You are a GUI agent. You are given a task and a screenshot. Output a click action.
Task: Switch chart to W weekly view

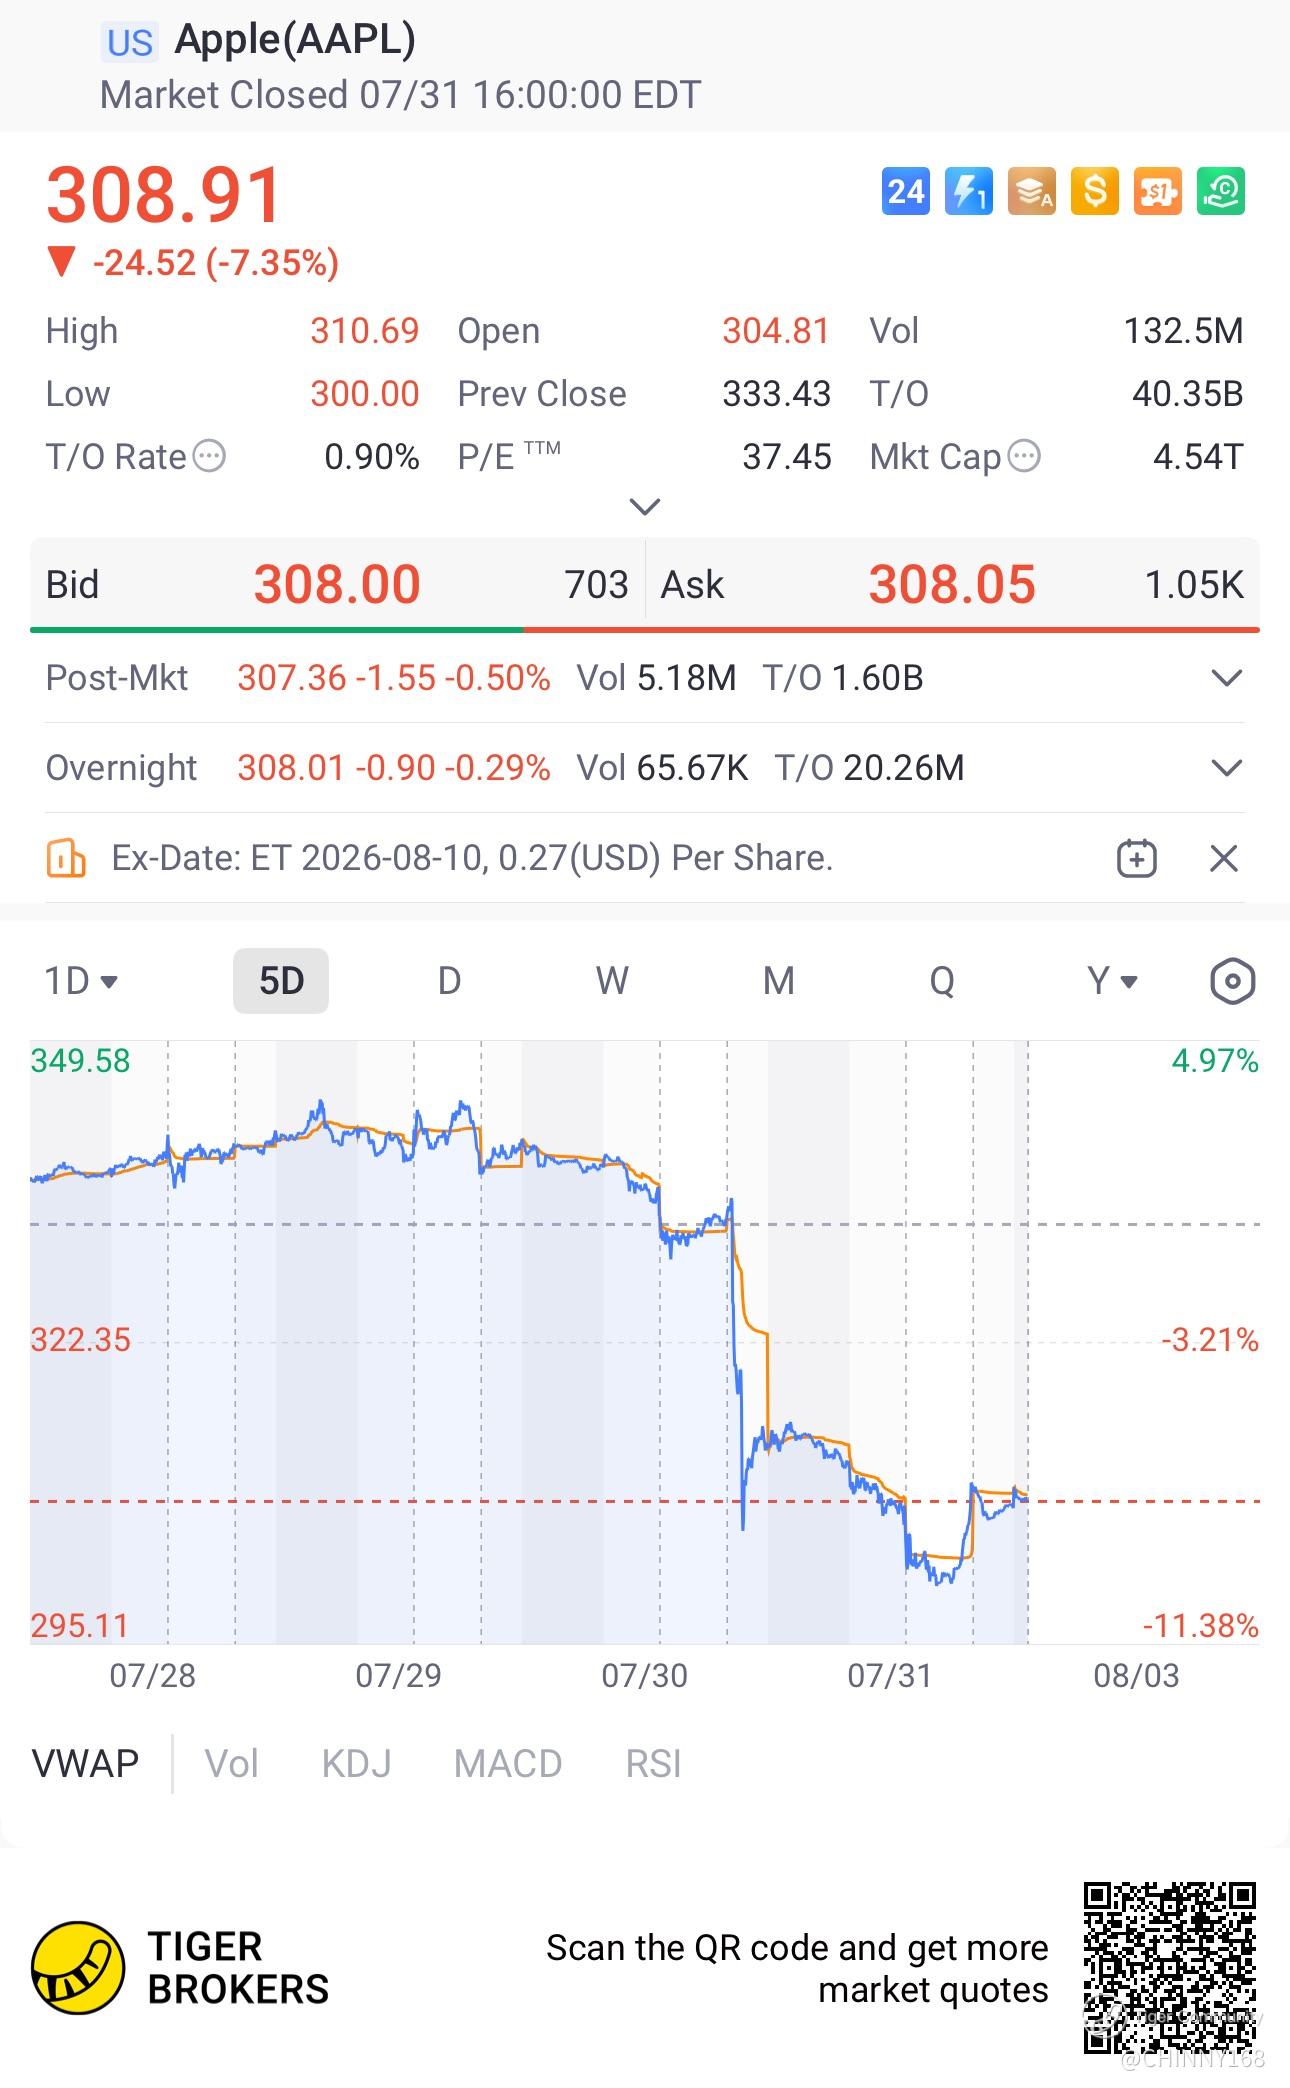pos(612,981)
